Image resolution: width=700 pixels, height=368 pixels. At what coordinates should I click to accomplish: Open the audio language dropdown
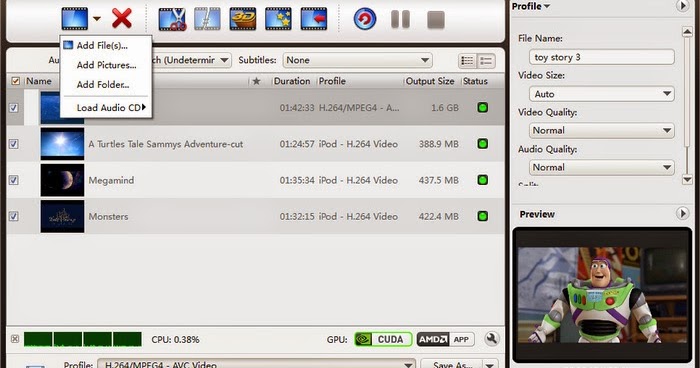click(225, 60)
